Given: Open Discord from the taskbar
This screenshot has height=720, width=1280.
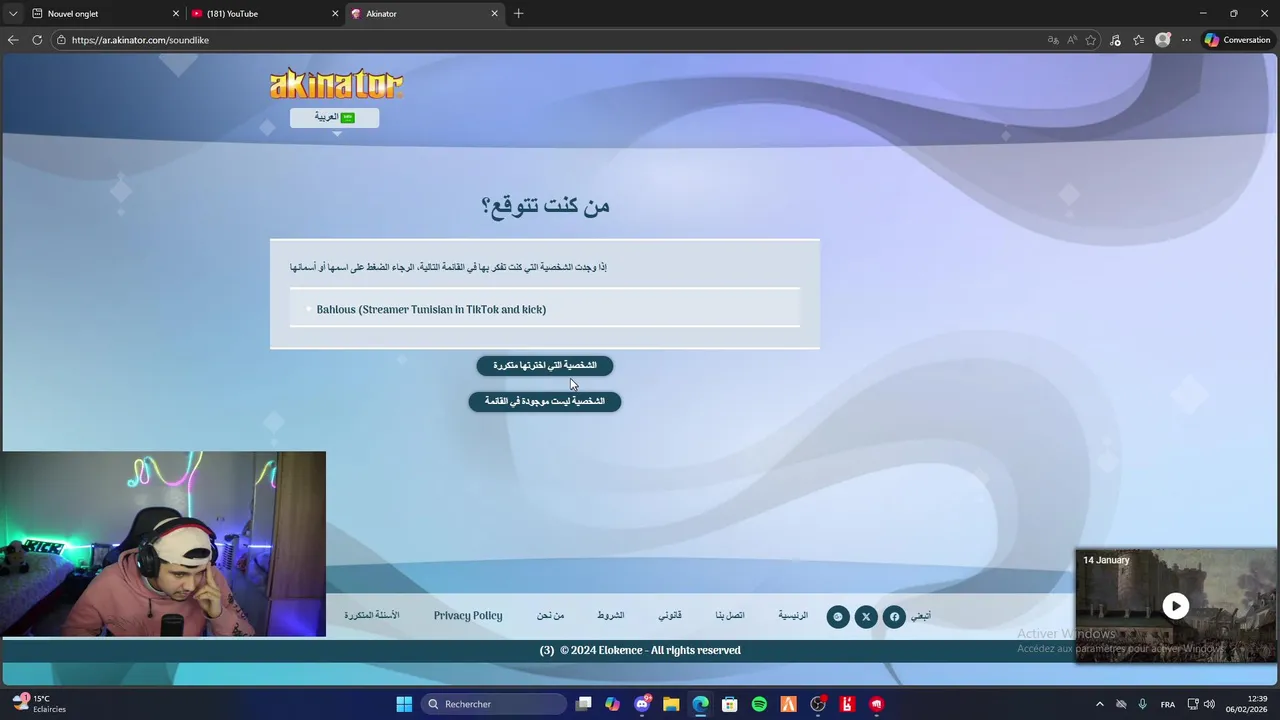Looking at the screenshot, I should pos(642,704).
